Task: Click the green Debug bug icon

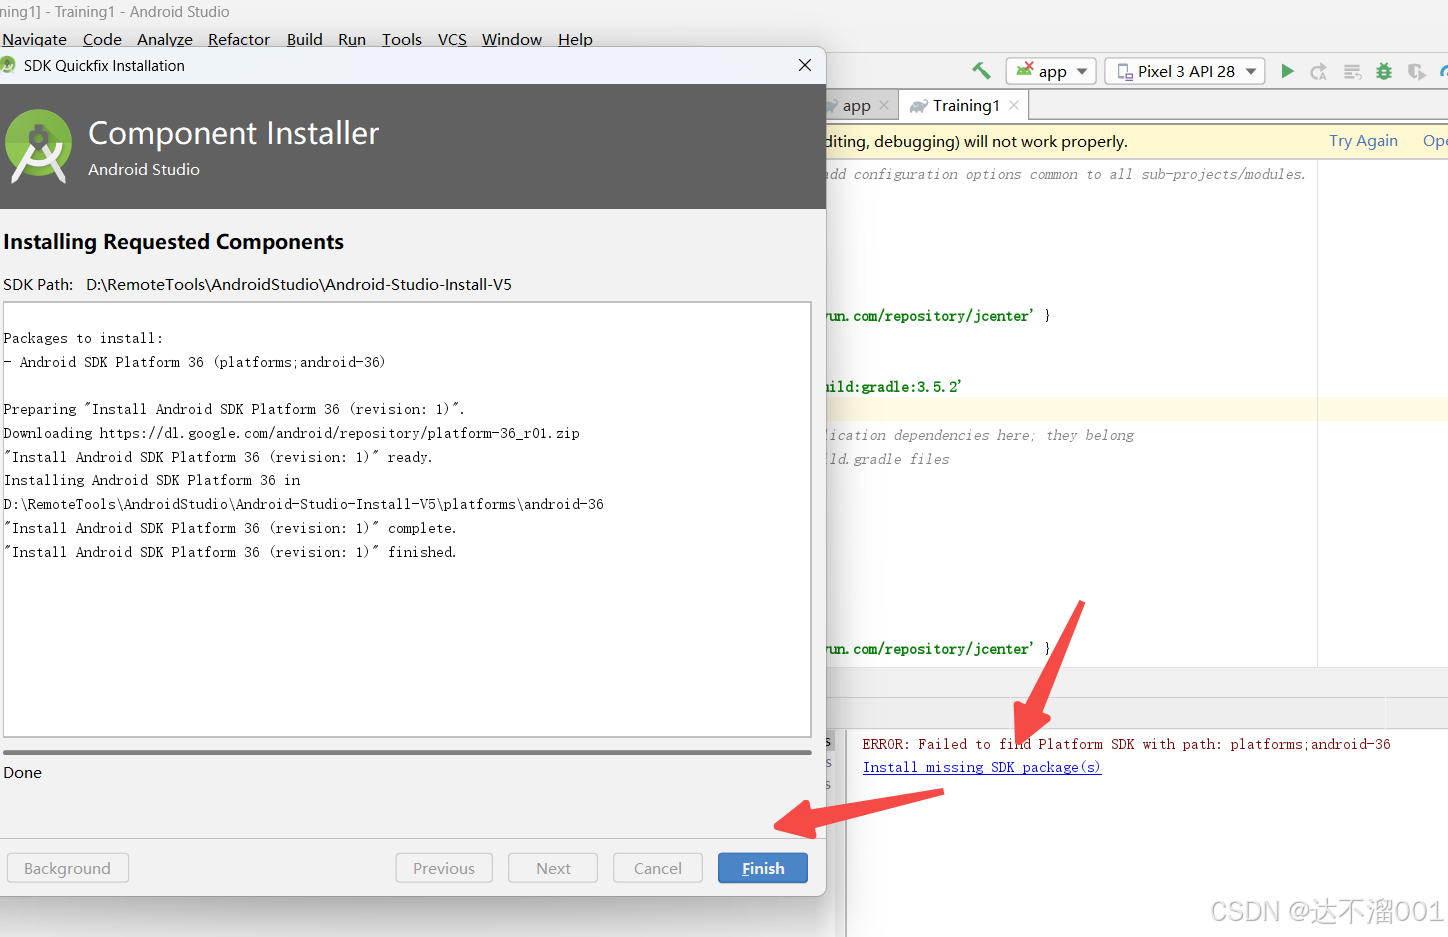Action: (x=1384, y=71)
